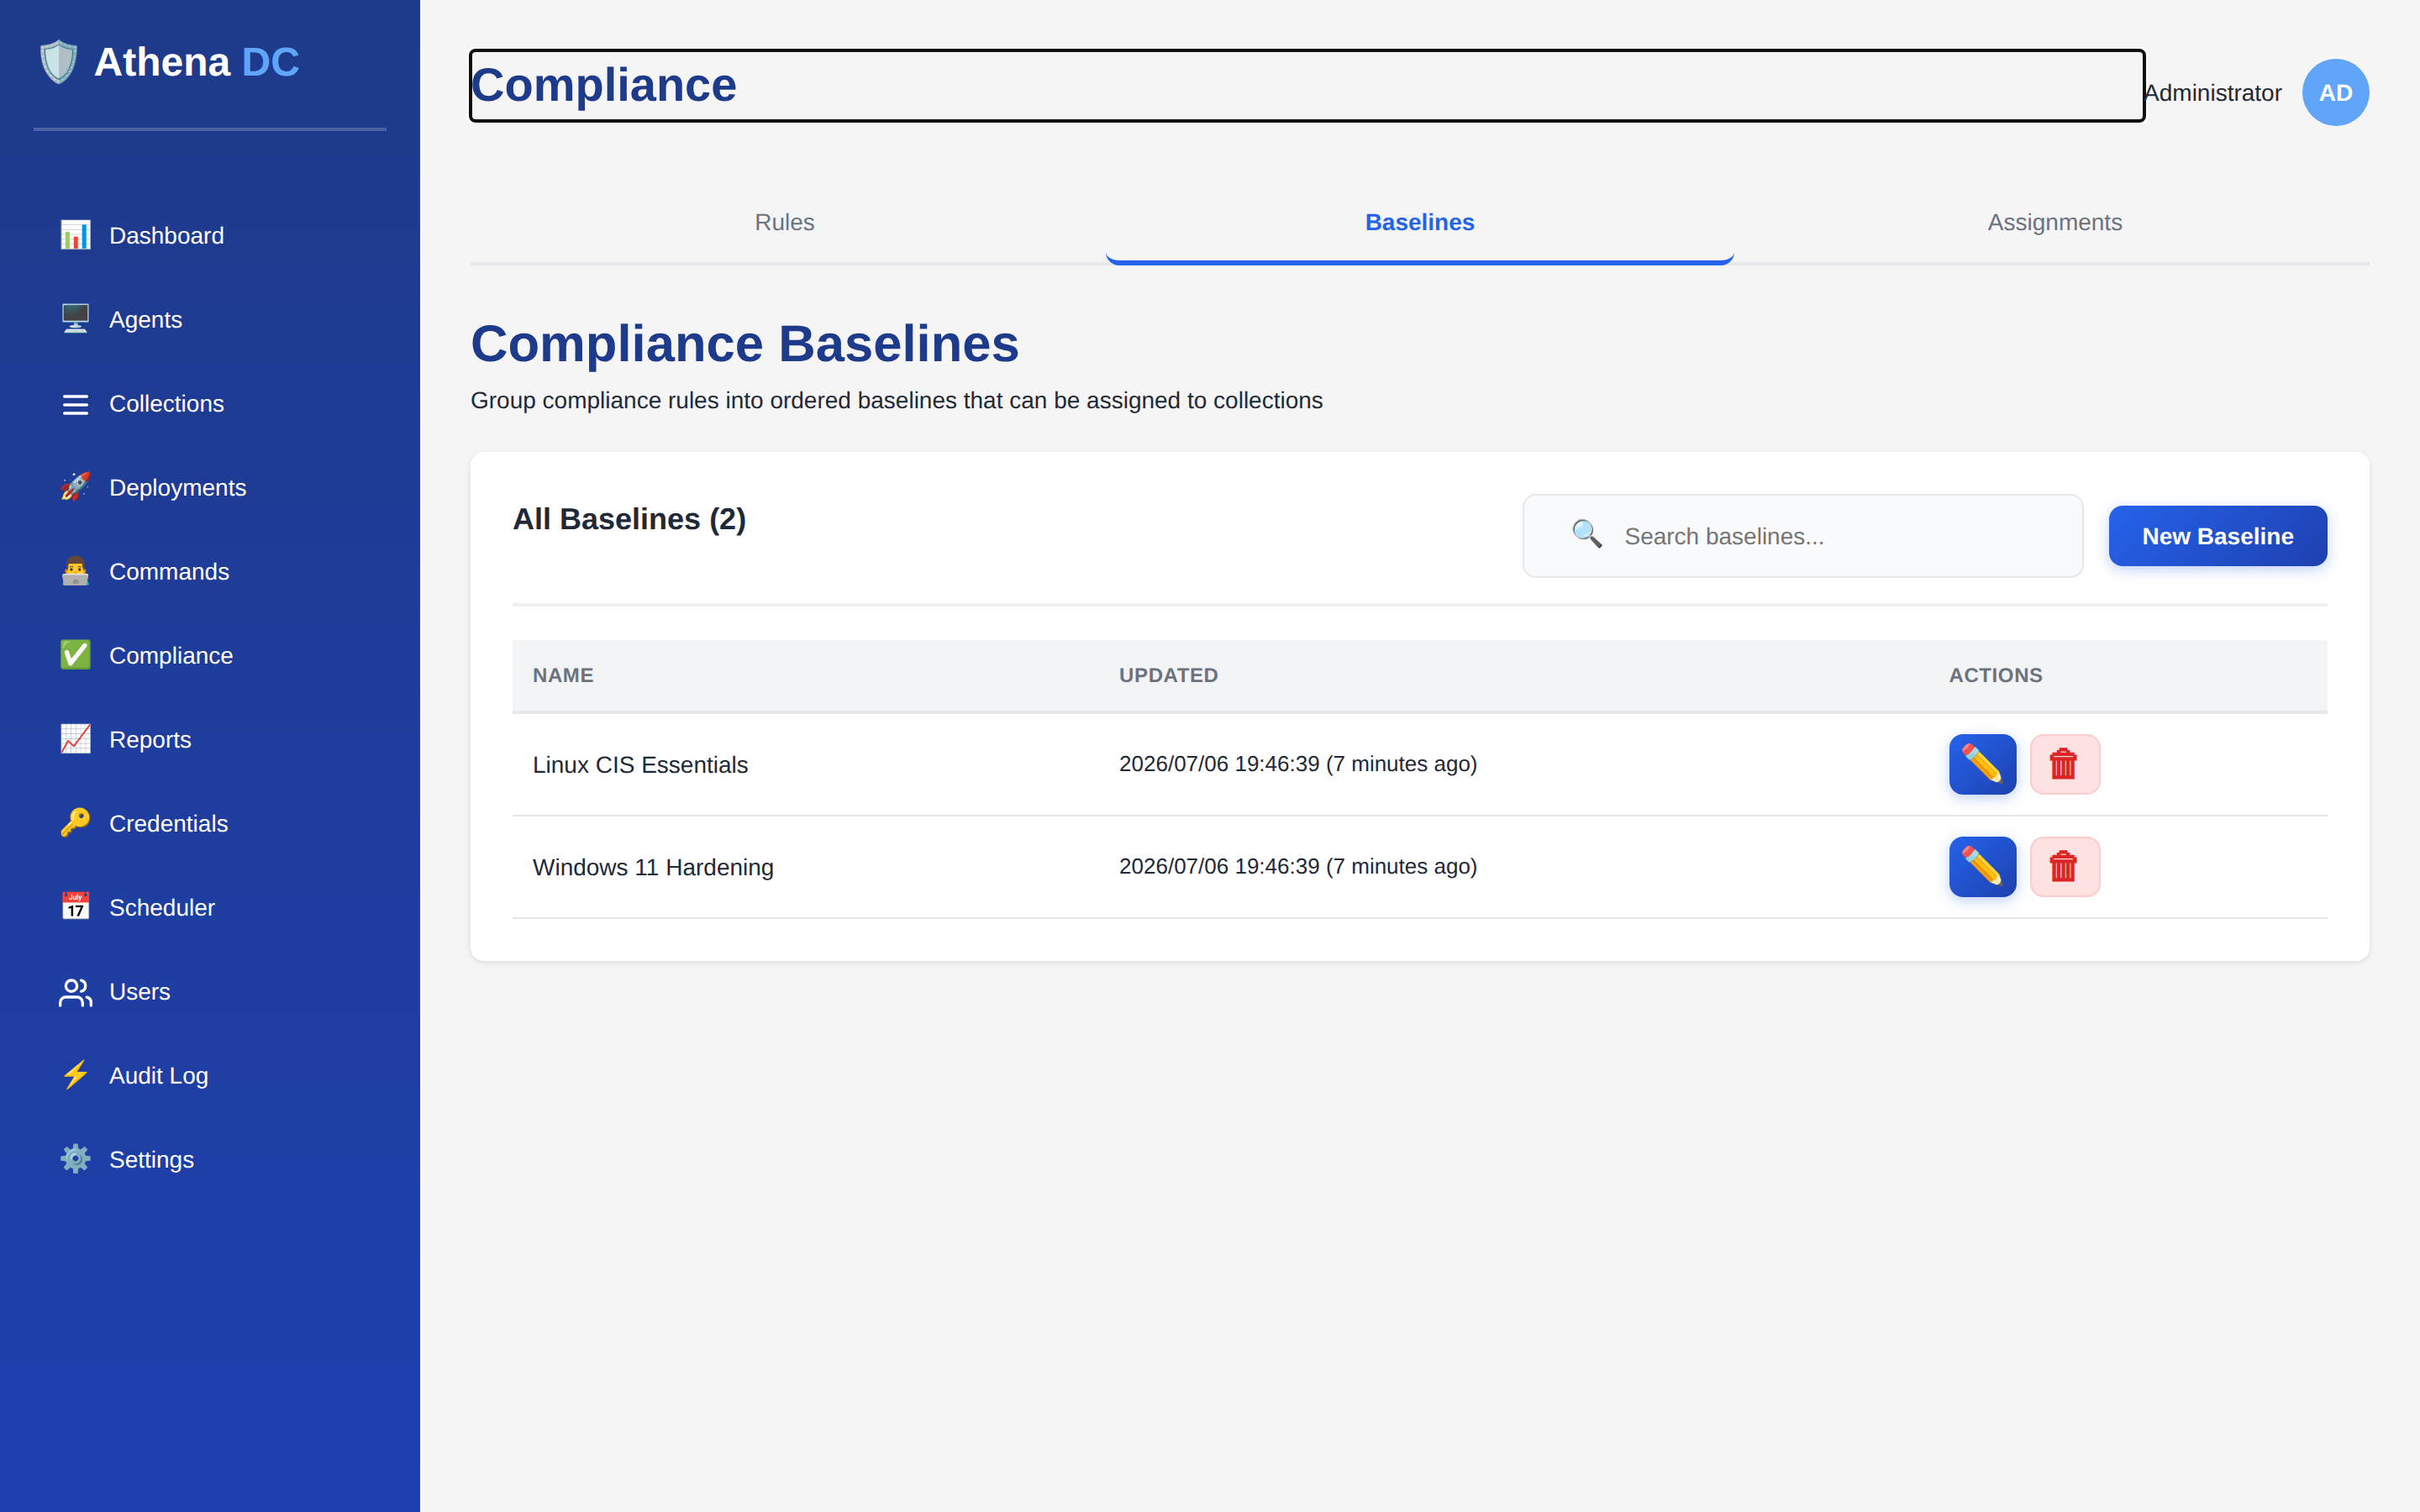
Task: Focus the Search baselines field
Action: (x=1802, y=536)
